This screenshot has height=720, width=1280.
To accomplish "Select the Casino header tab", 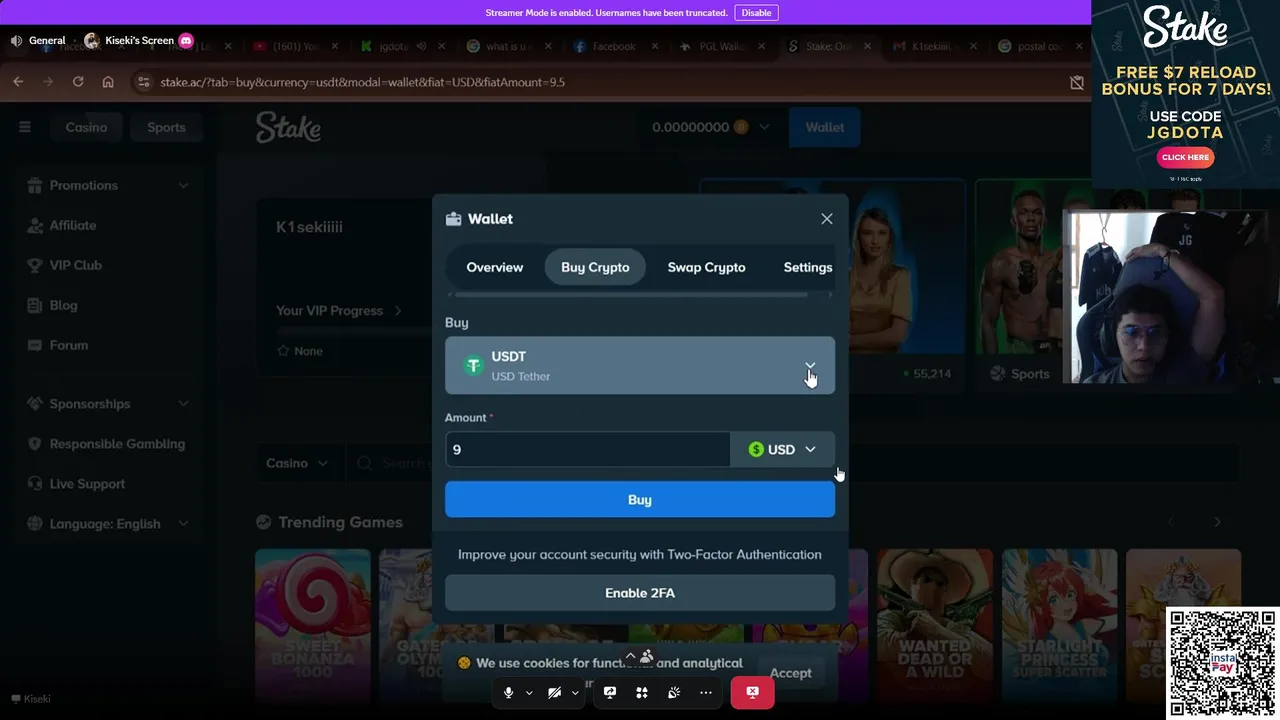I will coord(86,127).
